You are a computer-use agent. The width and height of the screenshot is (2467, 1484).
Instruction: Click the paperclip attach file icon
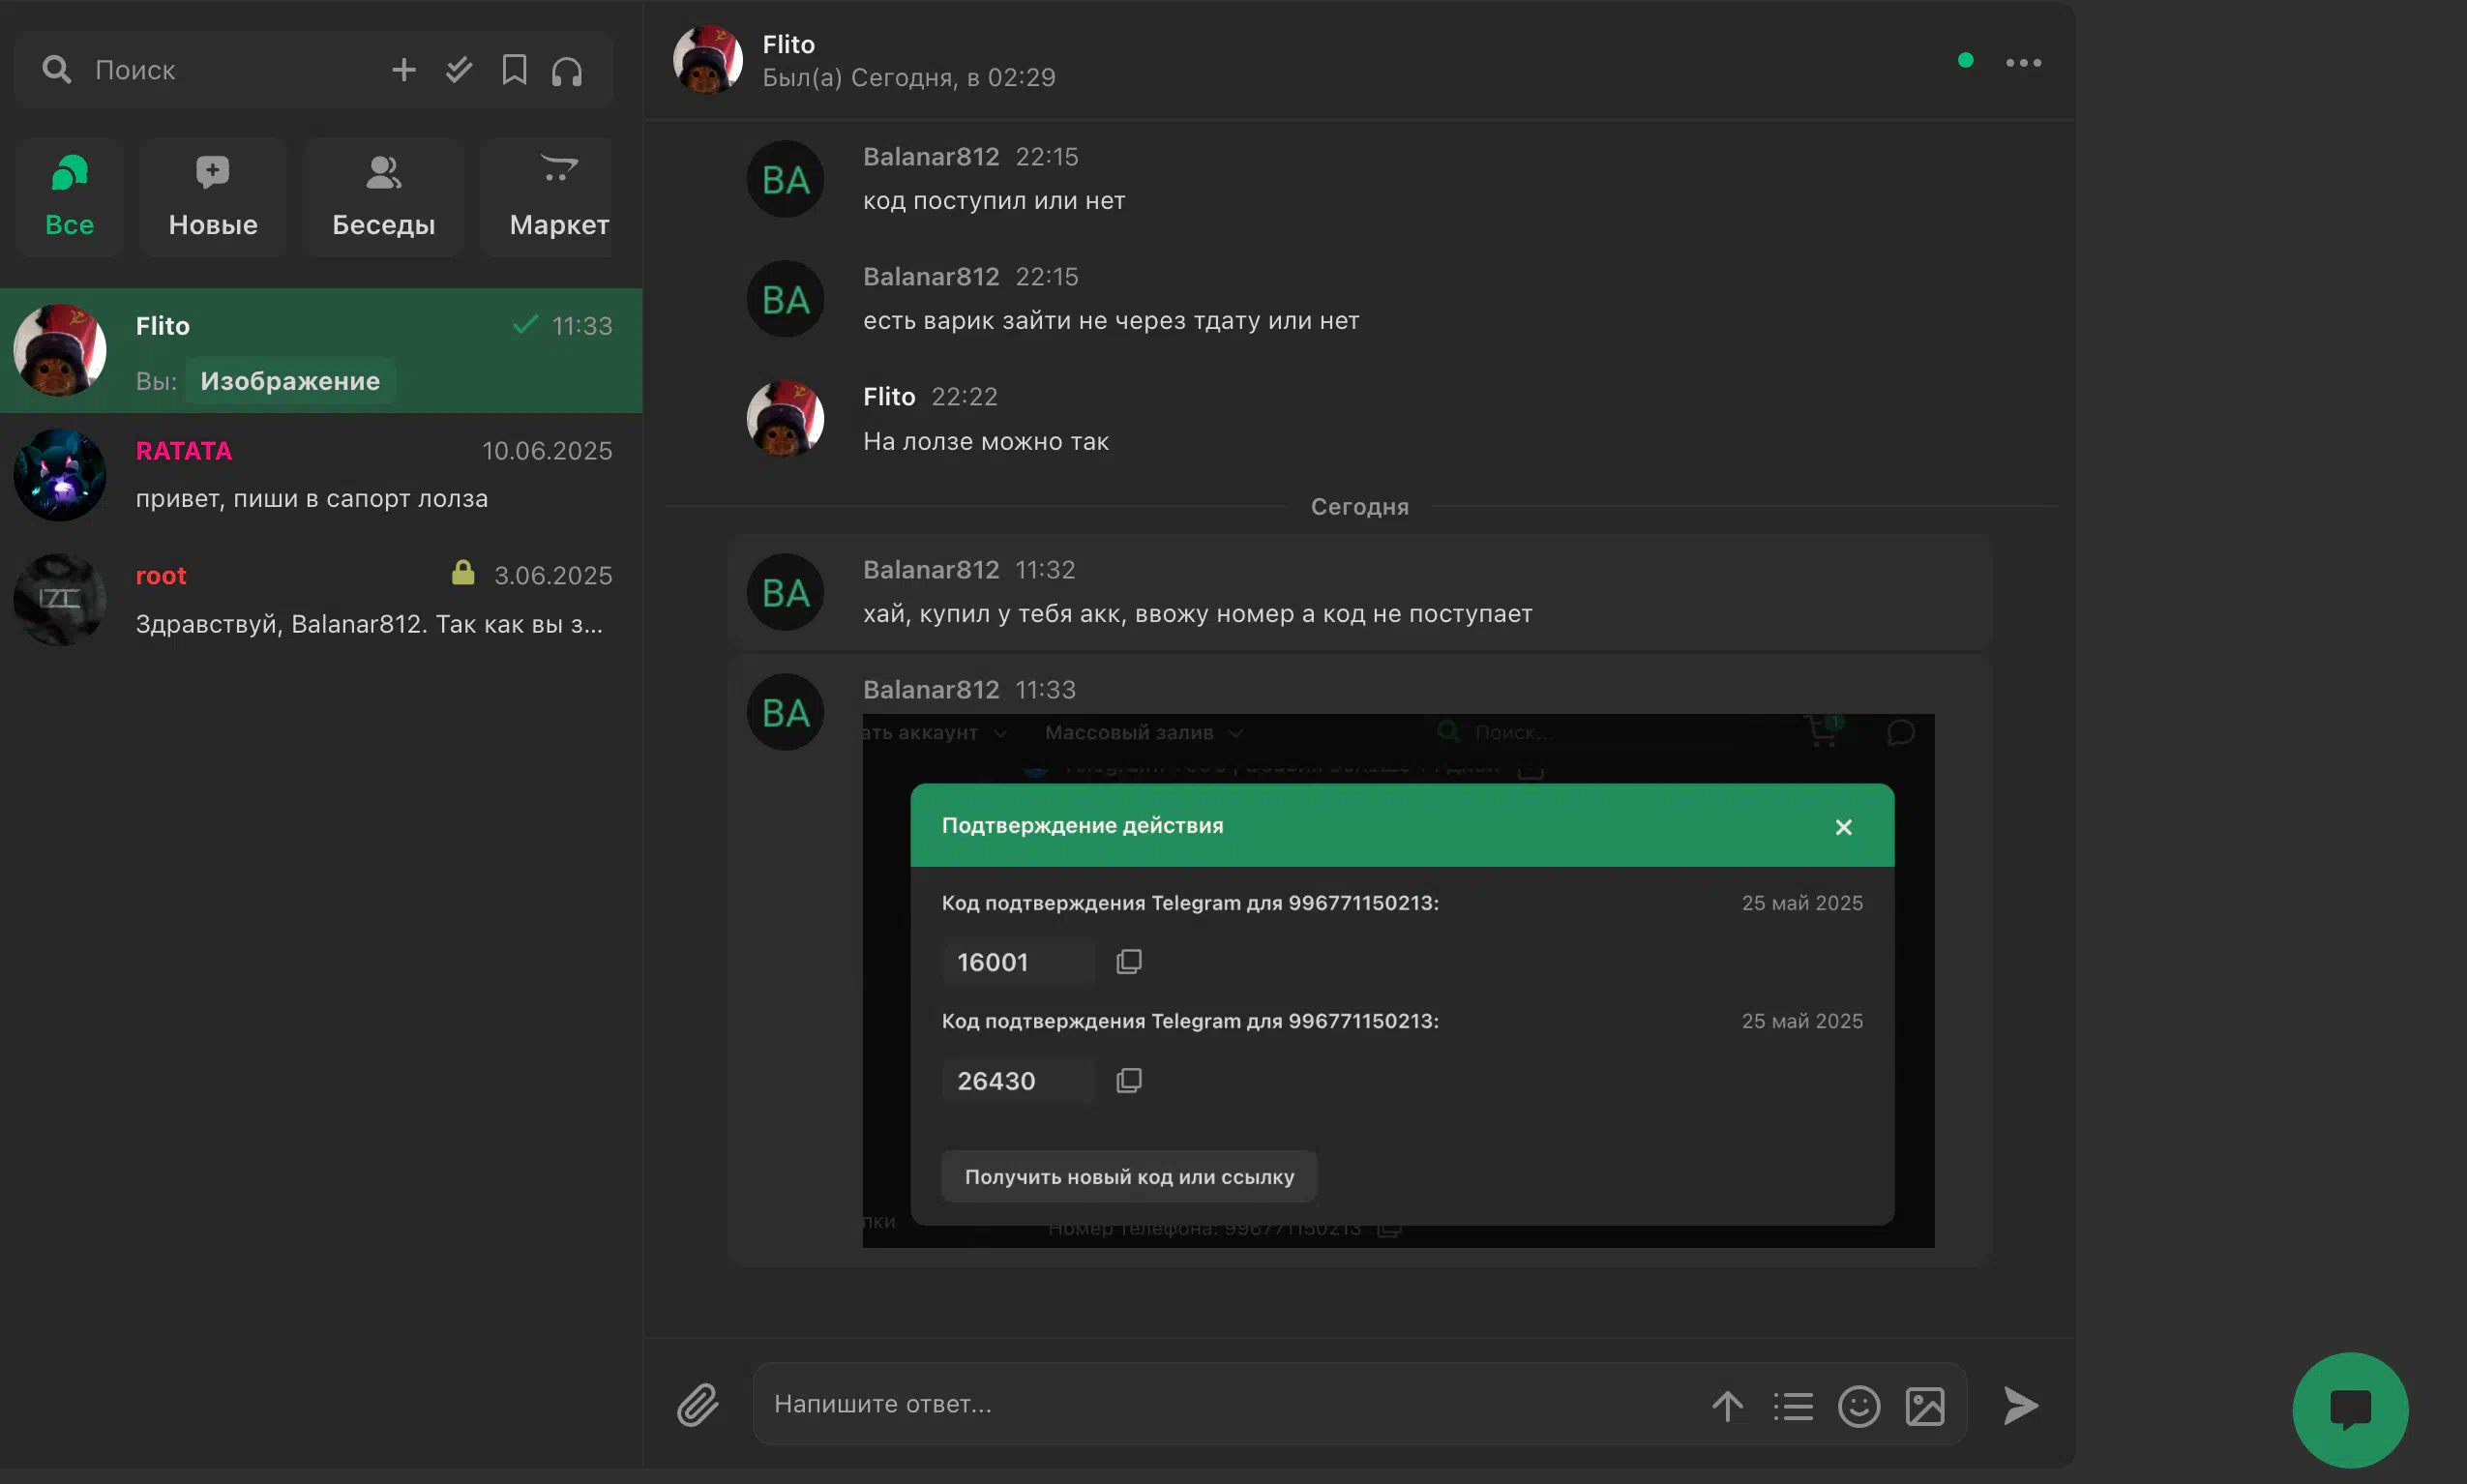pyautogui.click(x=697, y=1404)
